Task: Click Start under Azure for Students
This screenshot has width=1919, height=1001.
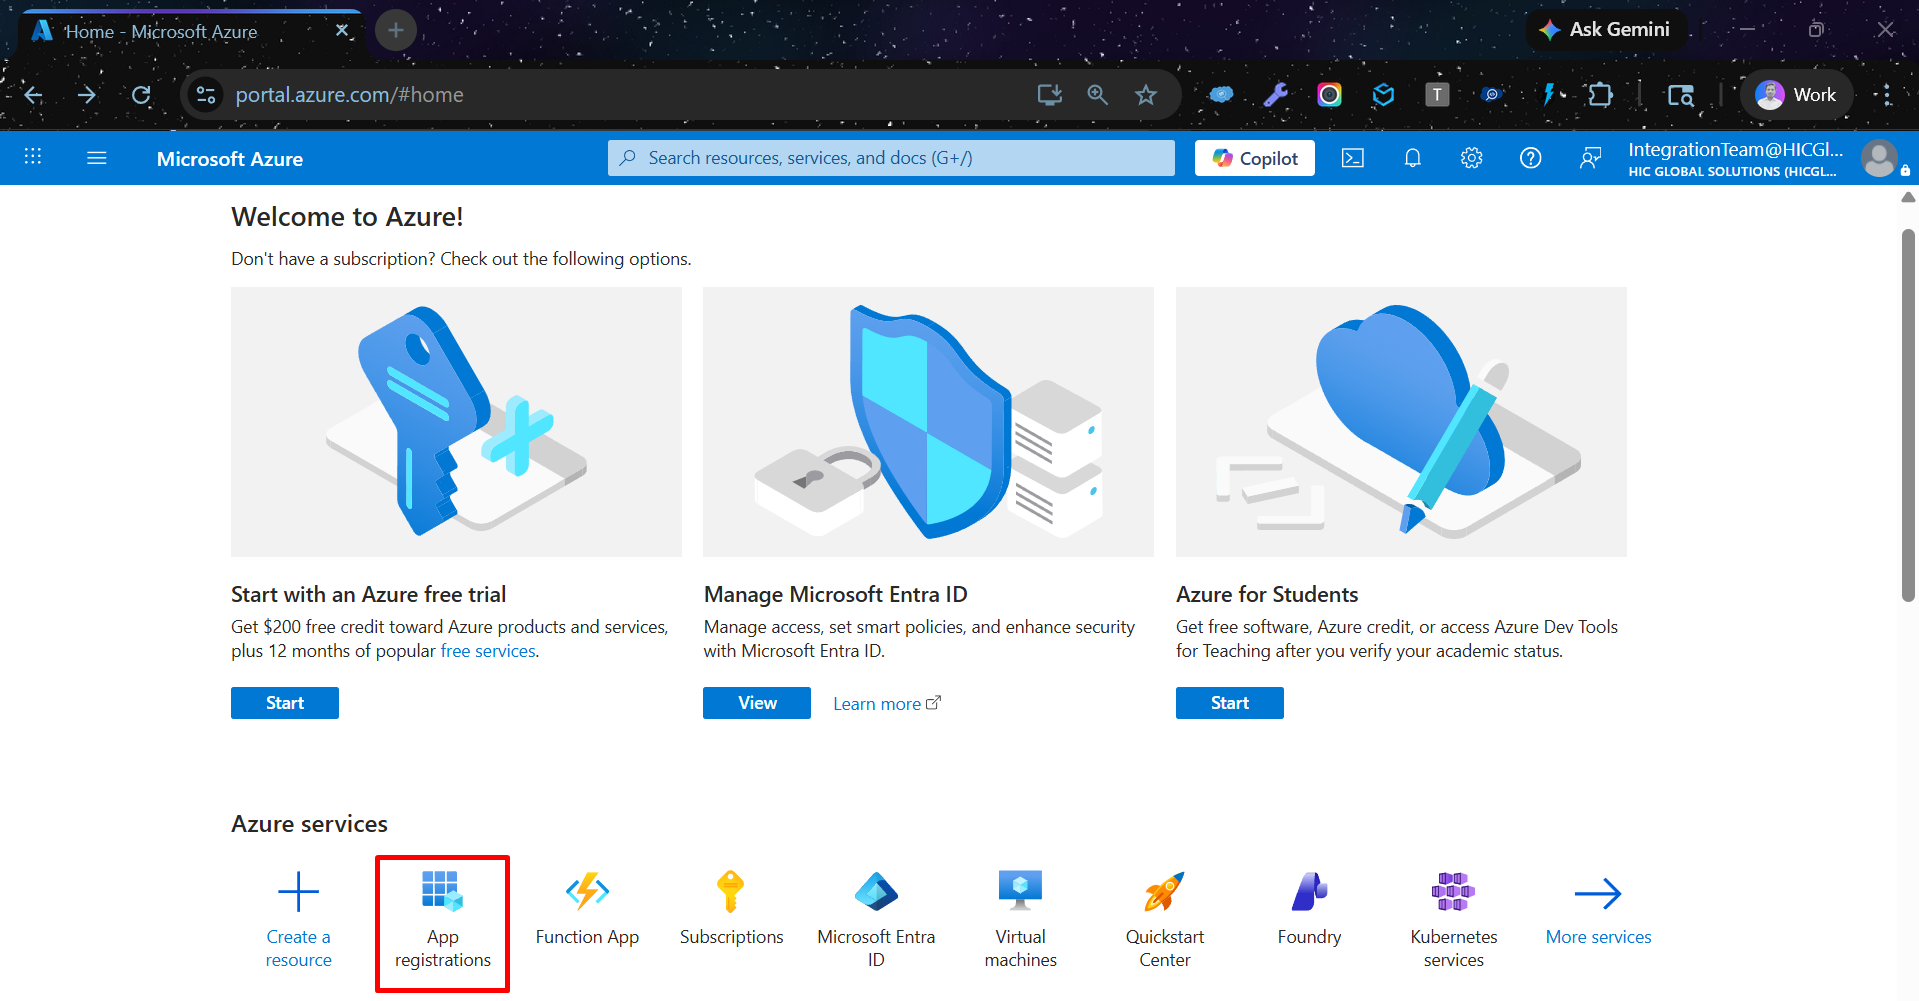Action: (x=1230, y=703)
